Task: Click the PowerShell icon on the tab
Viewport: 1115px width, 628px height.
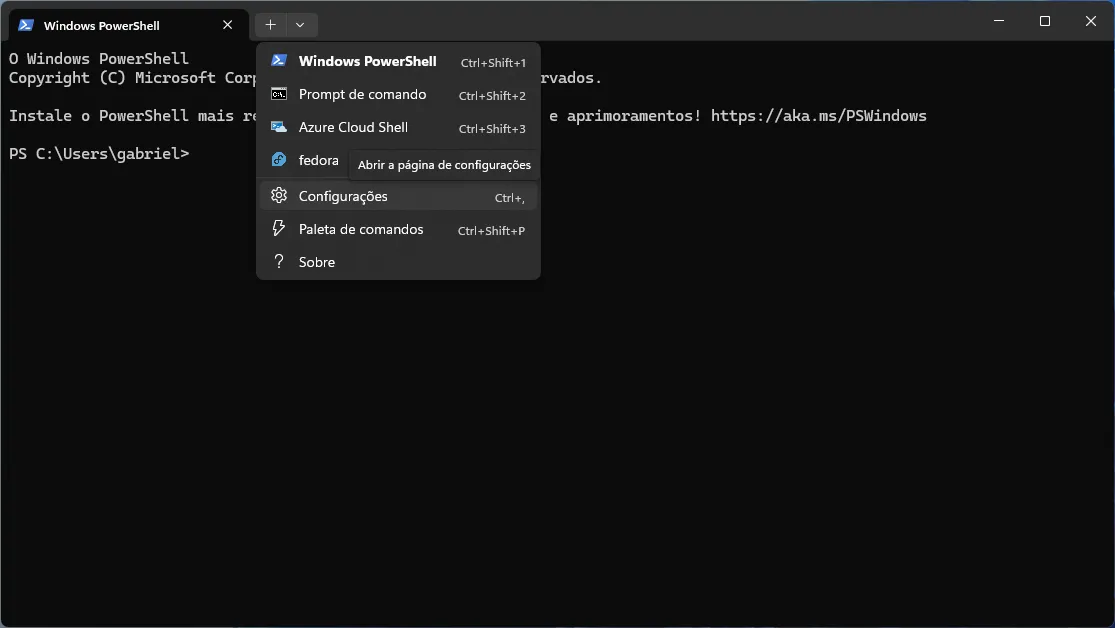Action: tap(26, 25)
